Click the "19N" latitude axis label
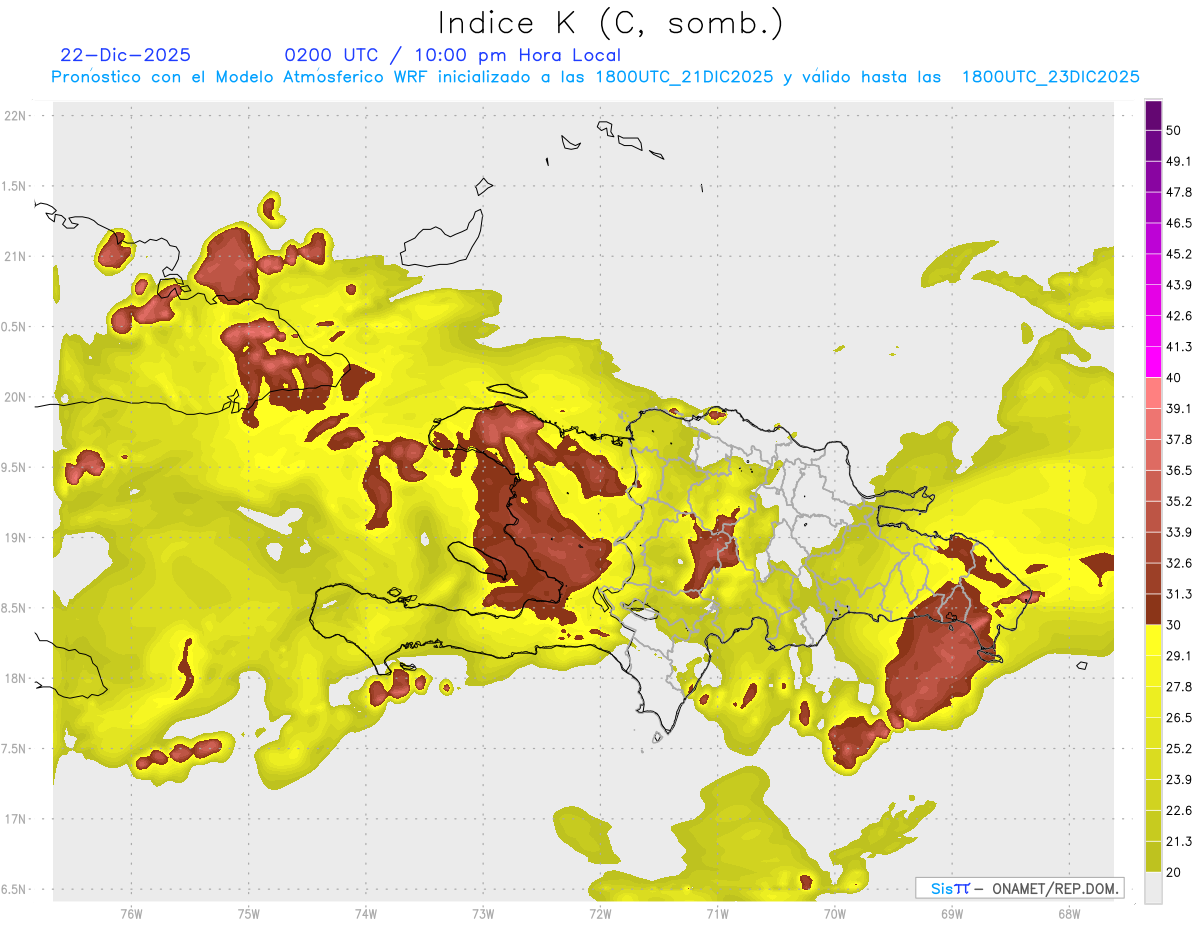The width and height of the screenshot is (1200, 927). 17,538
